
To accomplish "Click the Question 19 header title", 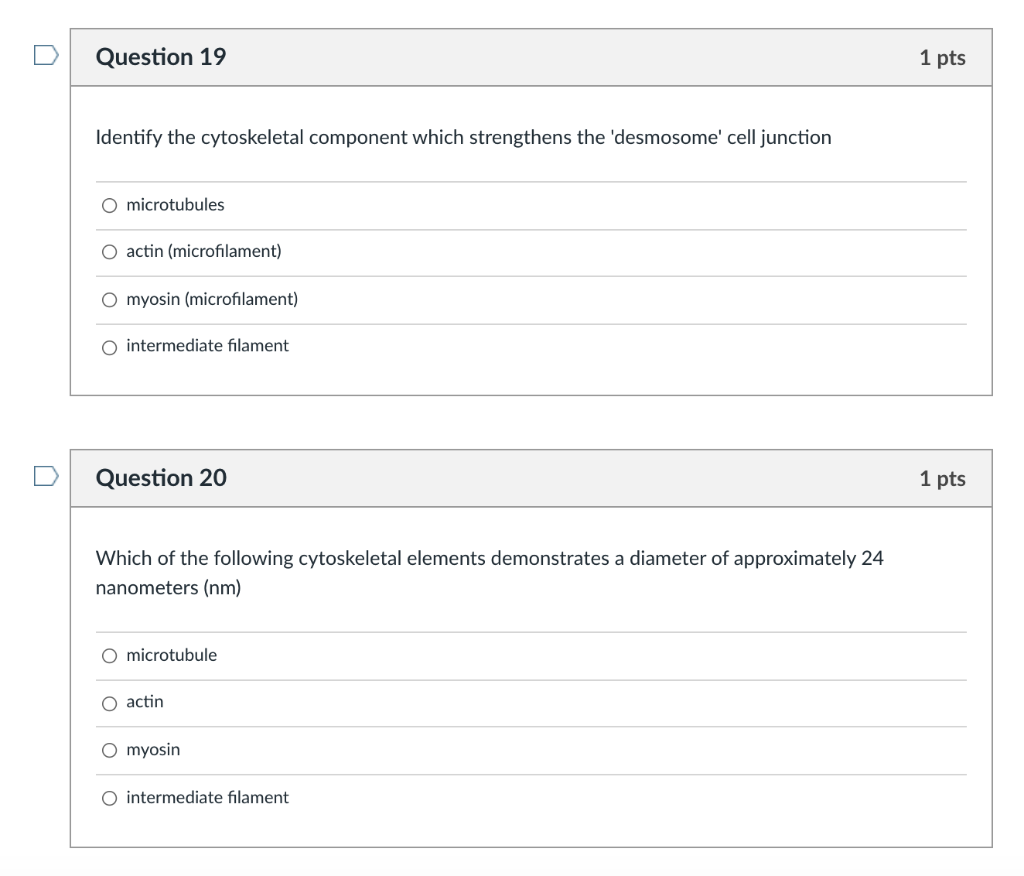I will (161, 57).
